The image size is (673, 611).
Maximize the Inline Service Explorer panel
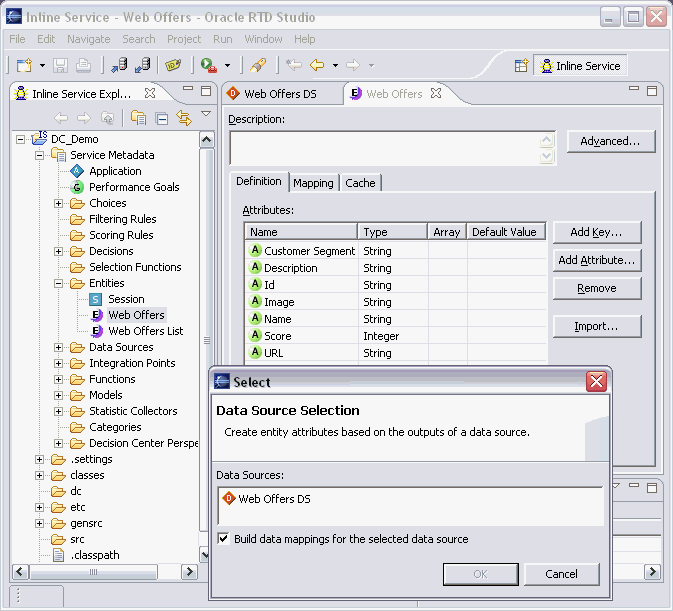[206, 91]
